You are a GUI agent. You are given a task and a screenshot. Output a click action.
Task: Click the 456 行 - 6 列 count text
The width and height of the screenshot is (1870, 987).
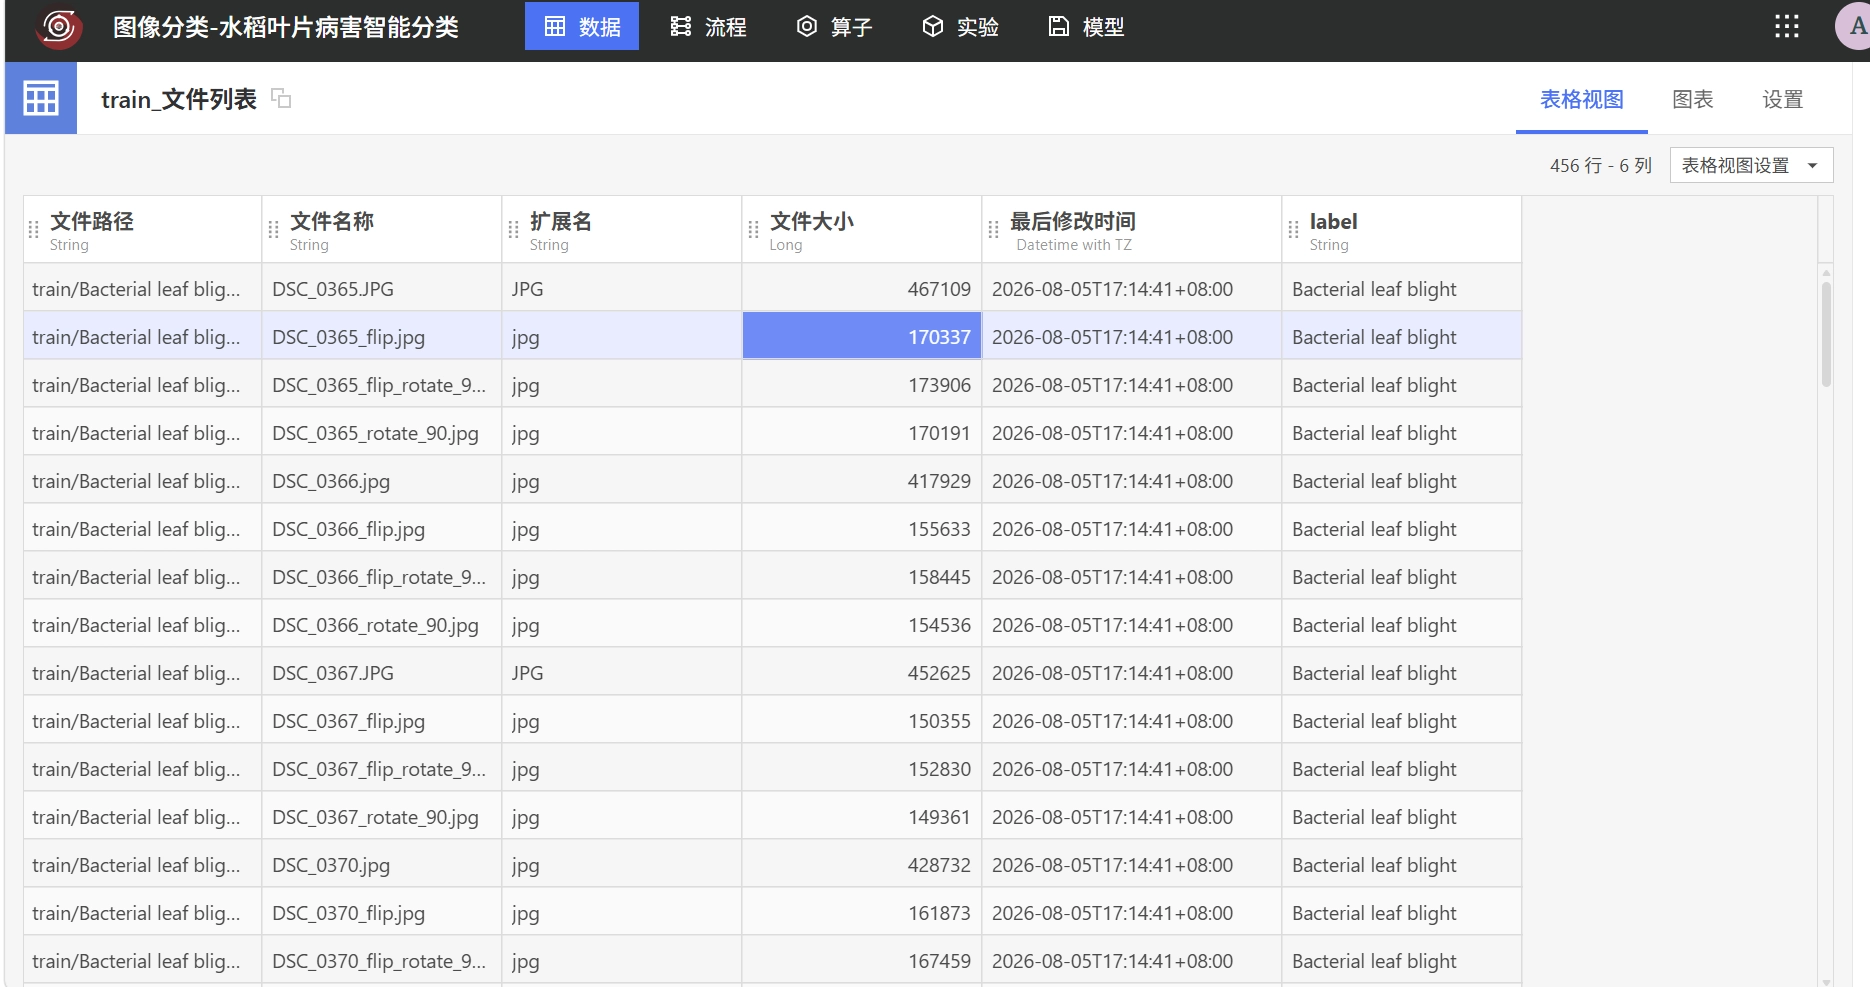pyautogui.click(x=1600, y=165)
